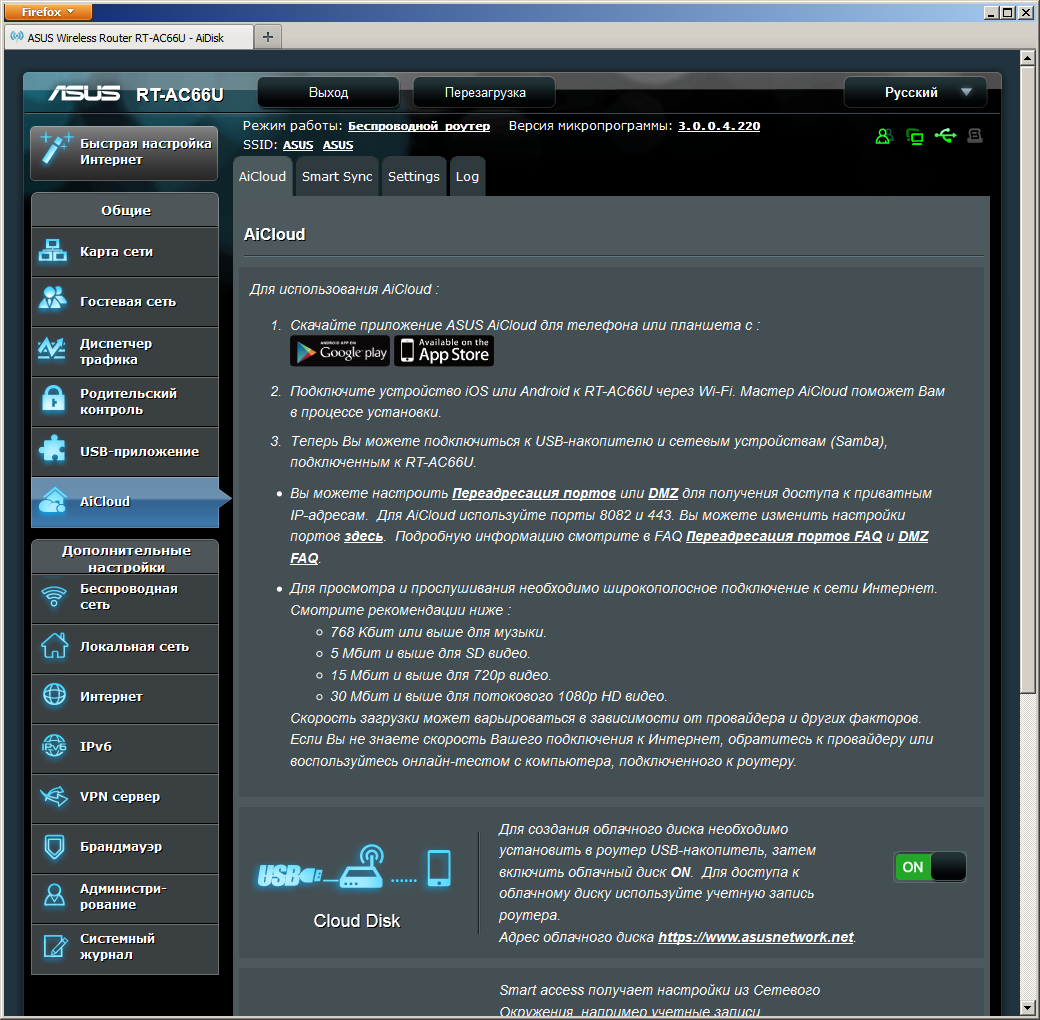Click the Cloud Disk USB router illustration

tap(355, 867)
